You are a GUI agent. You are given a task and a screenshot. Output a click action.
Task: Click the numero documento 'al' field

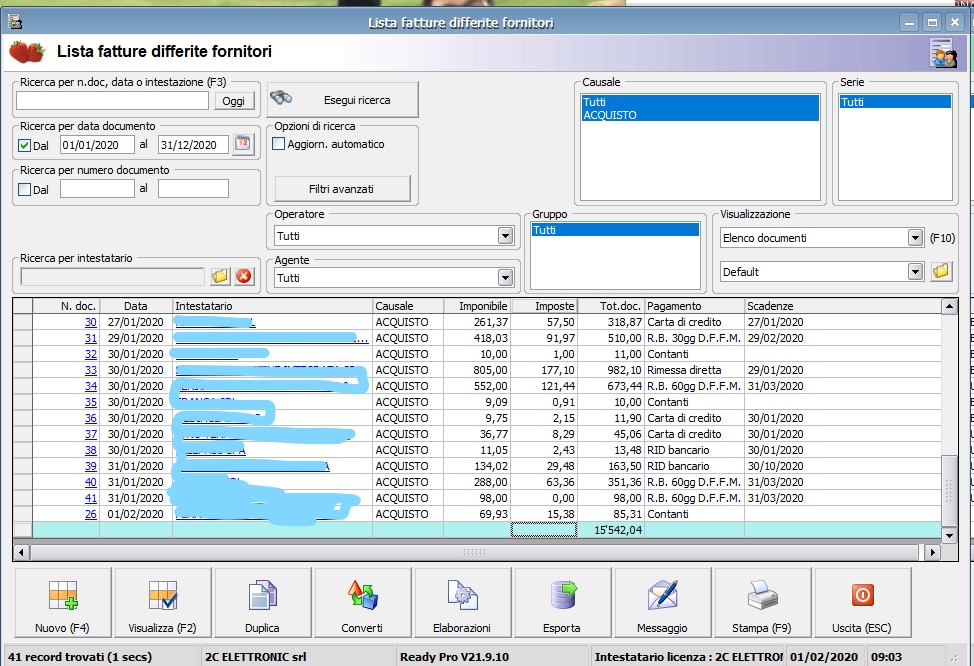click(x=193, y=189)
